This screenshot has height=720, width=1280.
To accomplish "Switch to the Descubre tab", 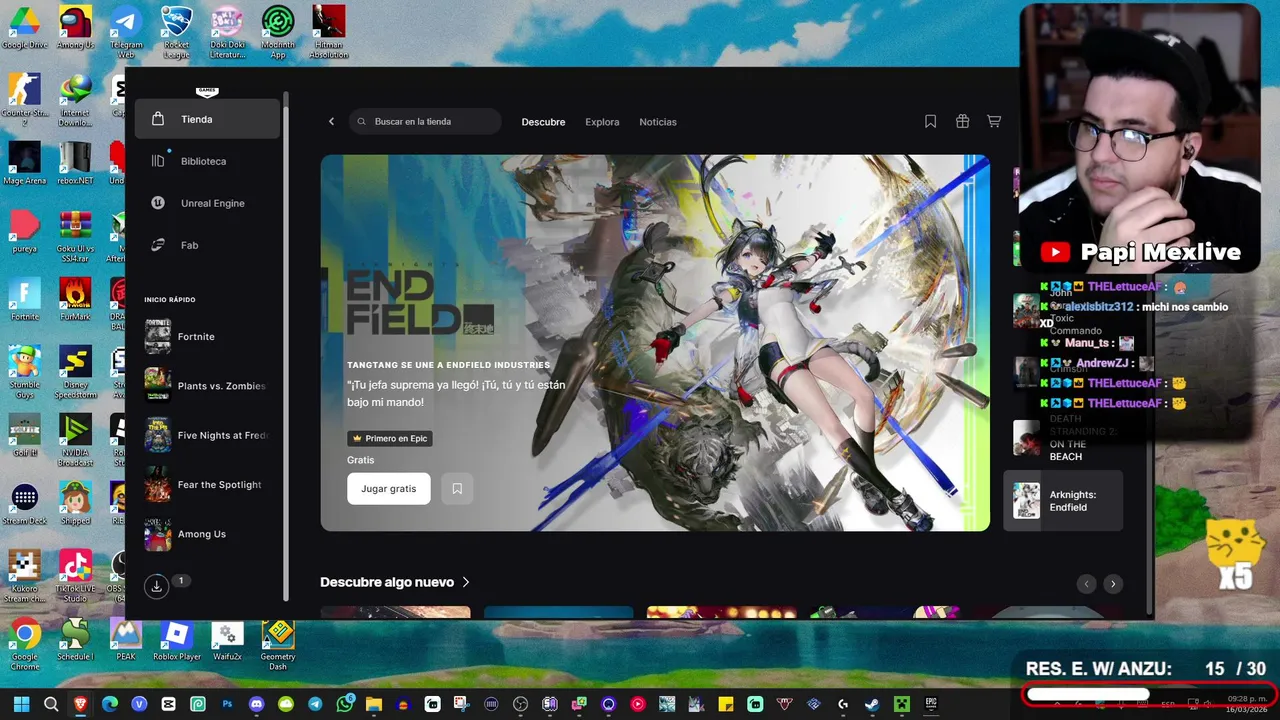I will pyautogui.click(x=543, y=122).
